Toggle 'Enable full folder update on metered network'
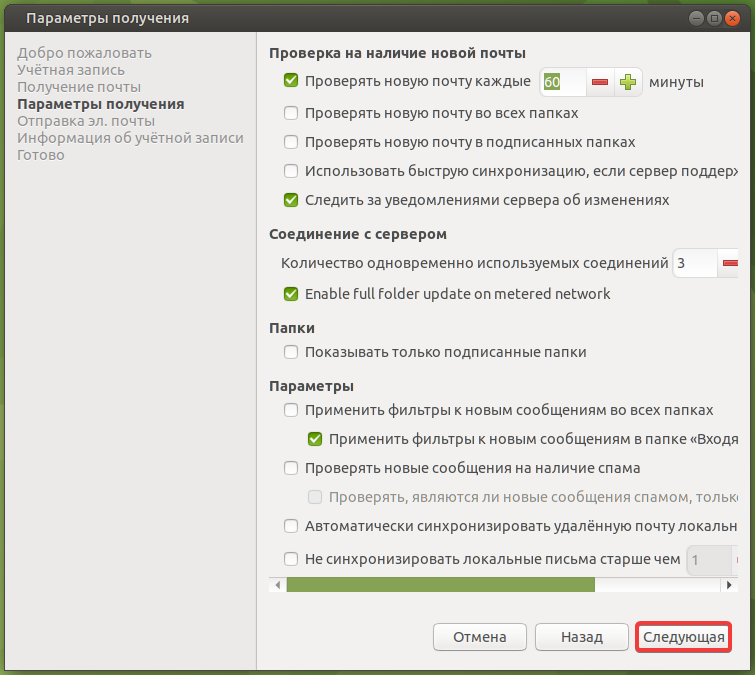This screenshot has height=675, width=755. (x=292, y=294)
